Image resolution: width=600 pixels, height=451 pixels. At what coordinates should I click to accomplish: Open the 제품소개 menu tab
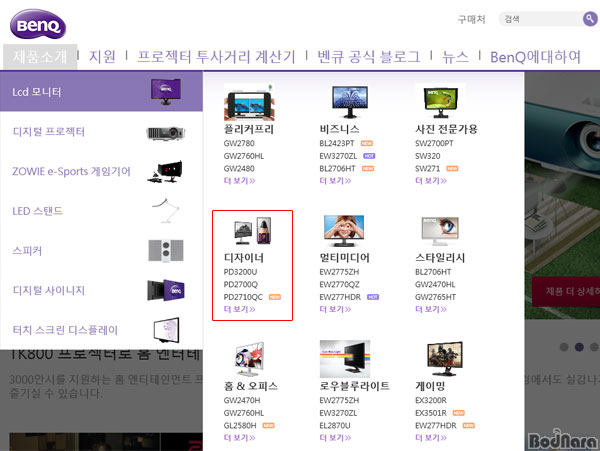(40, 57)
